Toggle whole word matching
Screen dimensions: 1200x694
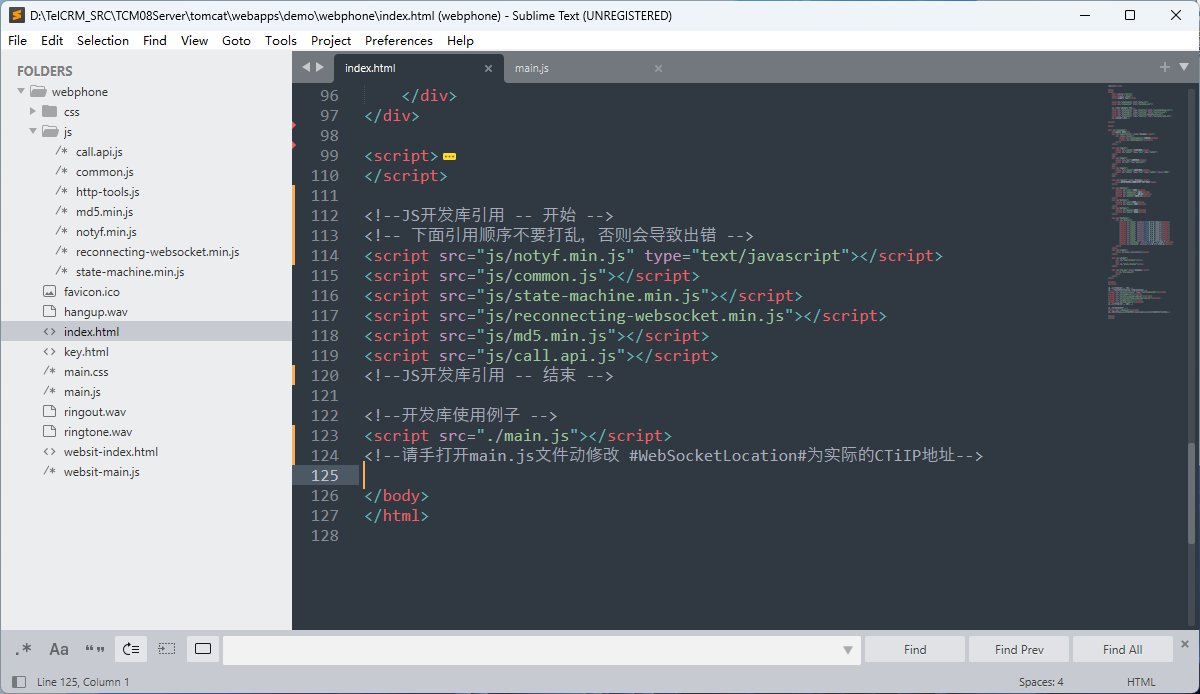click(x=95, y=649)
